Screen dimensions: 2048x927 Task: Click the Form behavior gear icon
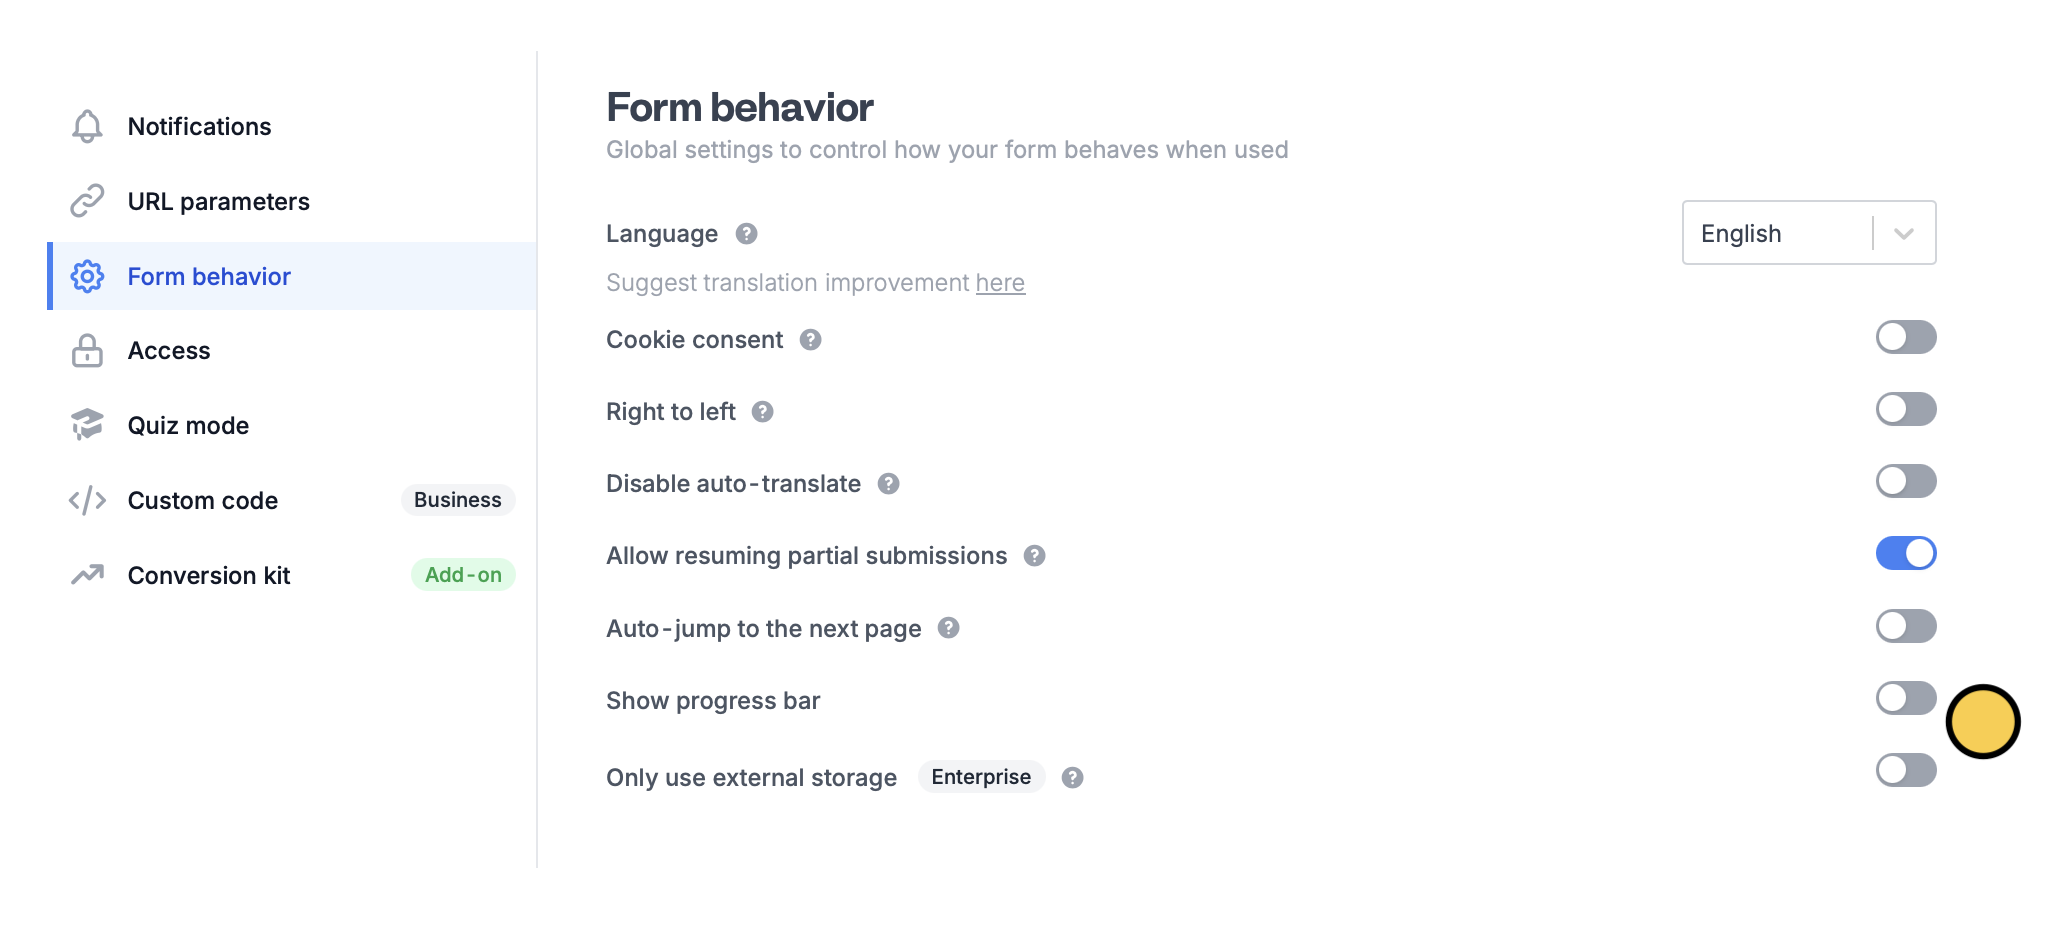[x=86, y=276]
